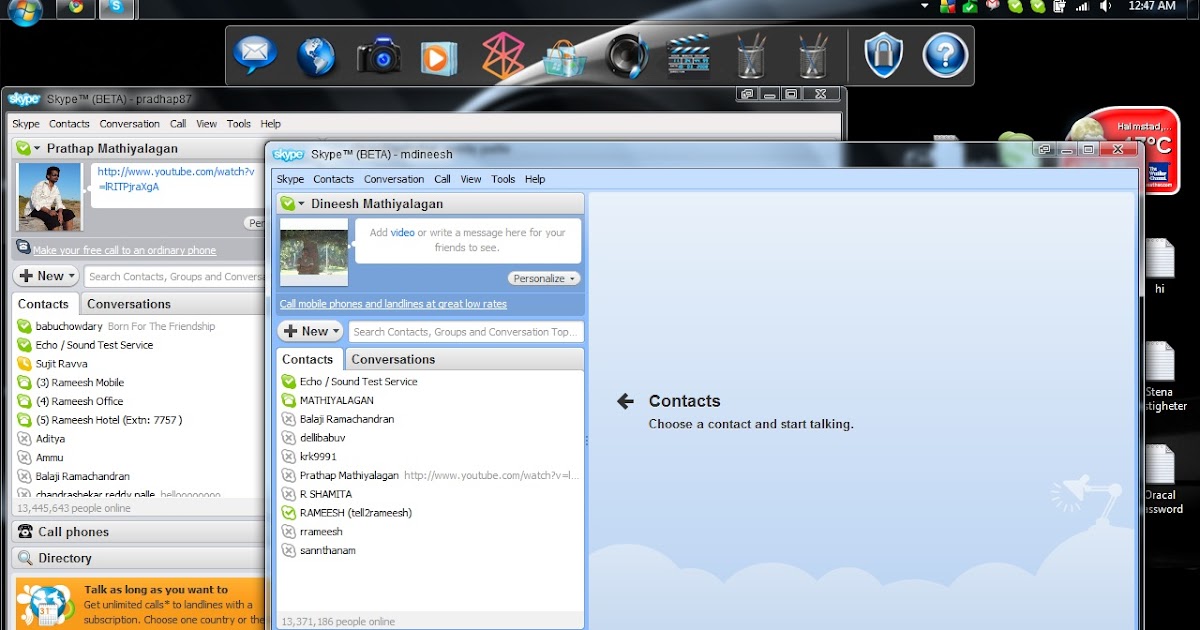The height and width of the screenshot is (630, 1200).
Task: Click the Call phones telephone icon
Action: click(24, 532)
